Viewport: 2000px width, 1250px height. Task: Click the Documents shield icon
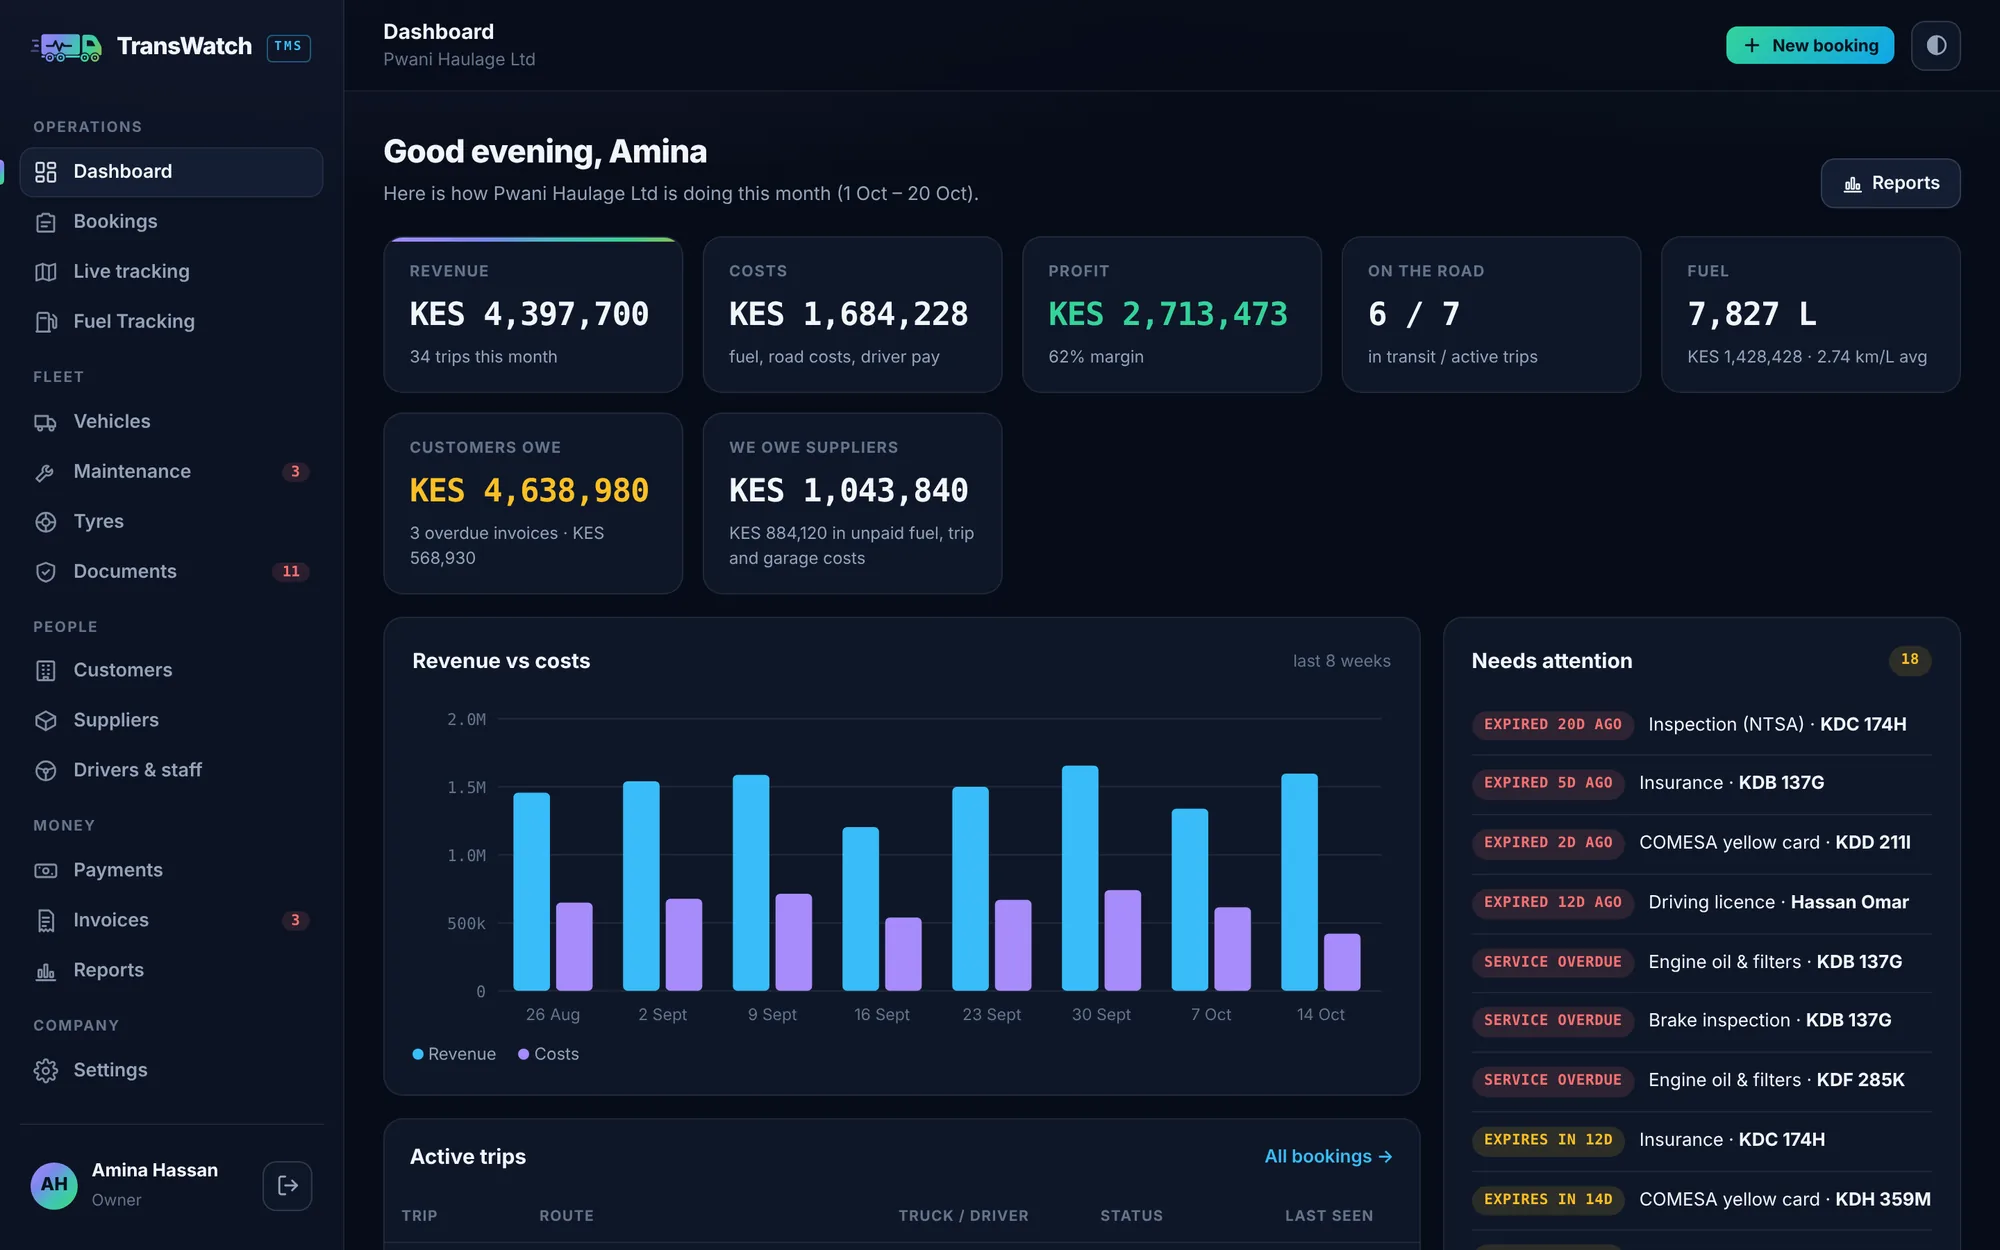click(x=46, y=572)
